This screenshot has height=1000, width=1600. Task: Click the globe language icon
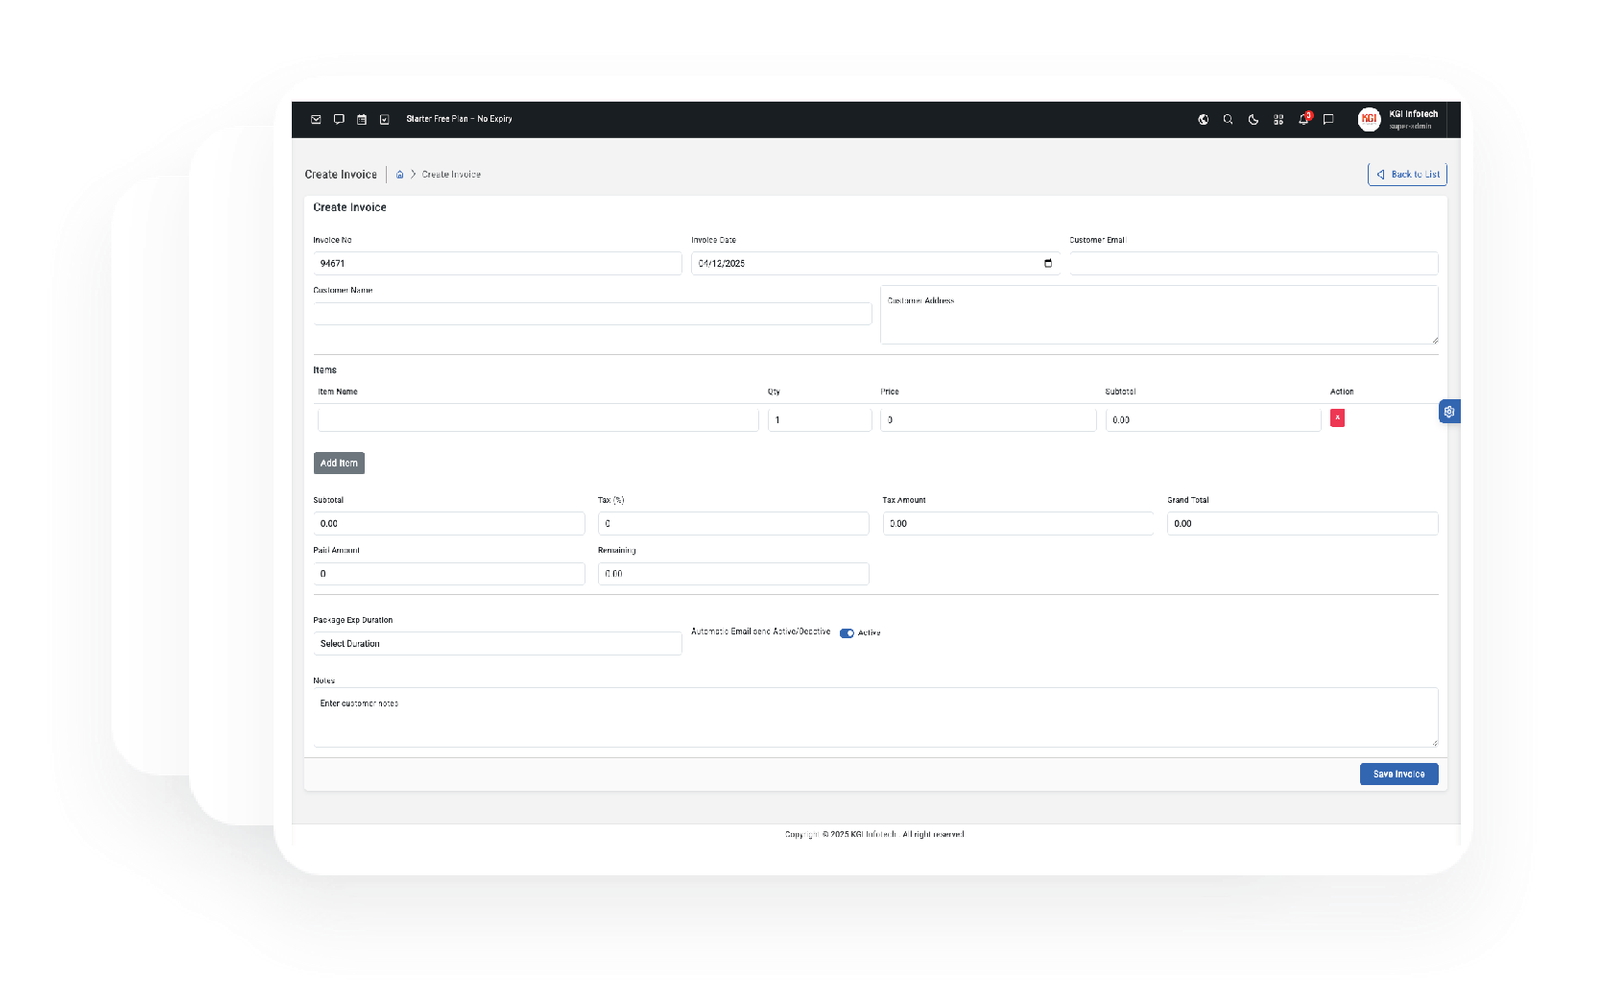click(1203, 119)
